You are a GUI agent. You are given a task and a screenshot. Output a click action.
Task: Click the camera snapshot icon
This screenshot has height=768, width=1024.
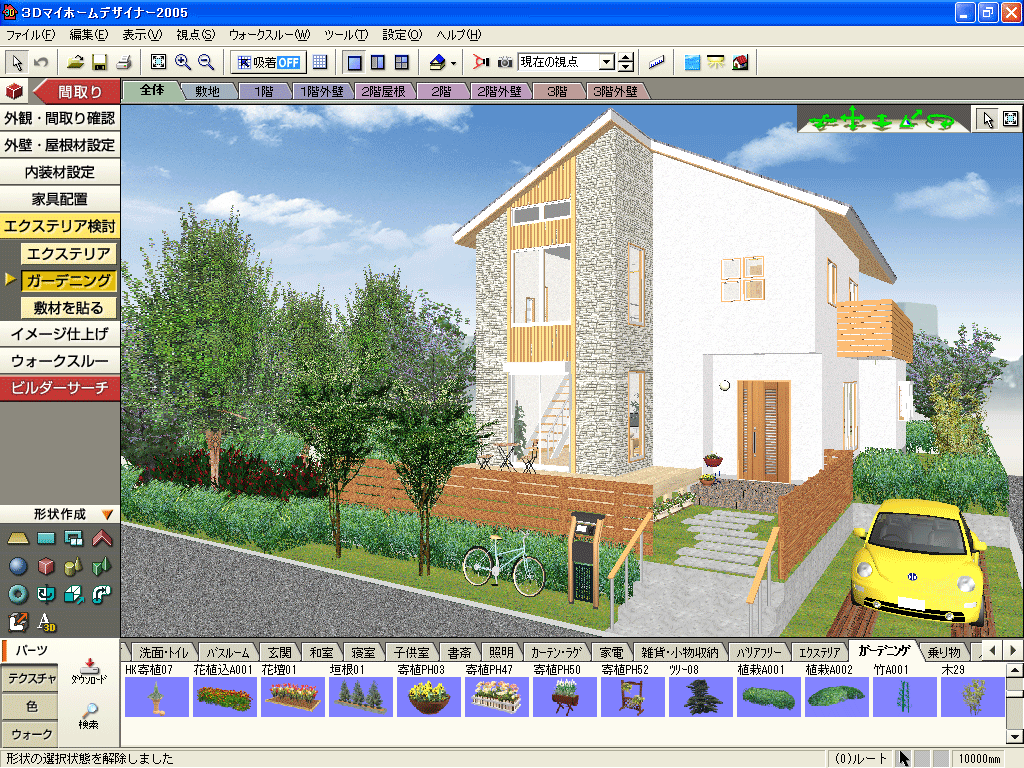point(505,62)
